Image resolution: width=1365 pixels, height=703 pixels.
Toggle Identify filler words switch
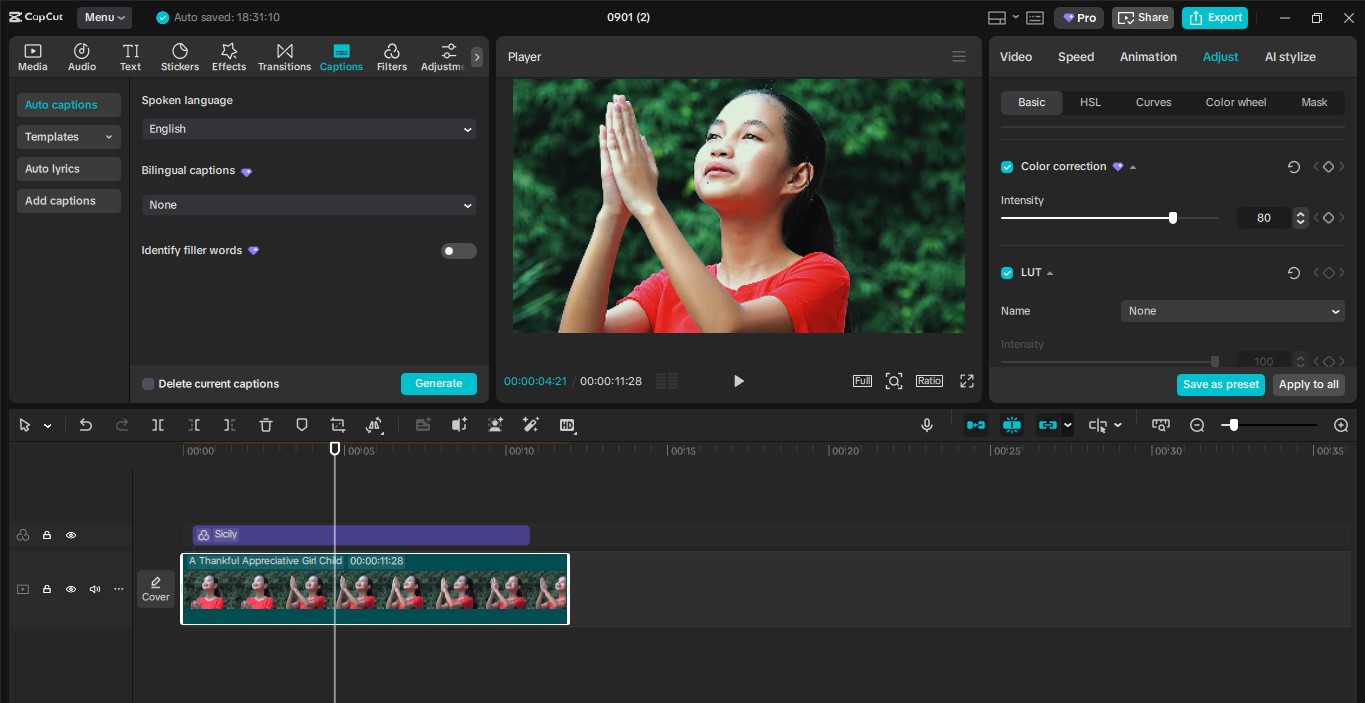pos(458,251)
